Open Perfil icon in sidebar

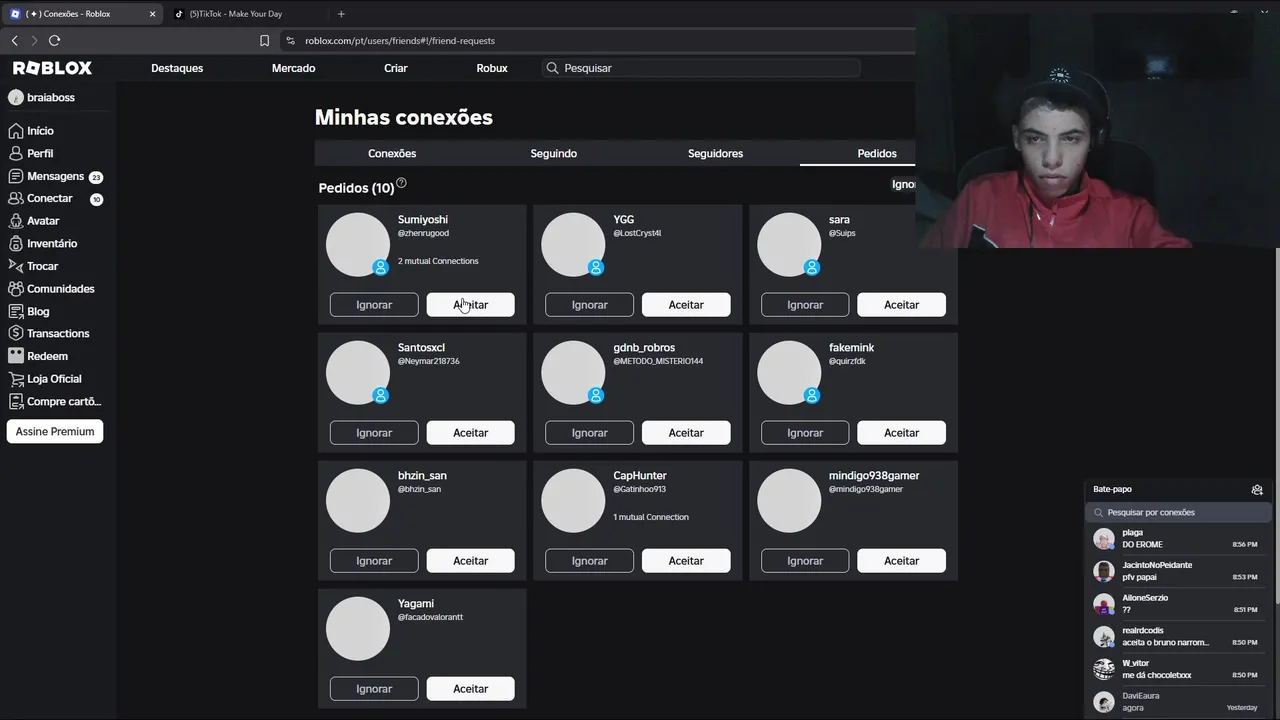[15, 153]
